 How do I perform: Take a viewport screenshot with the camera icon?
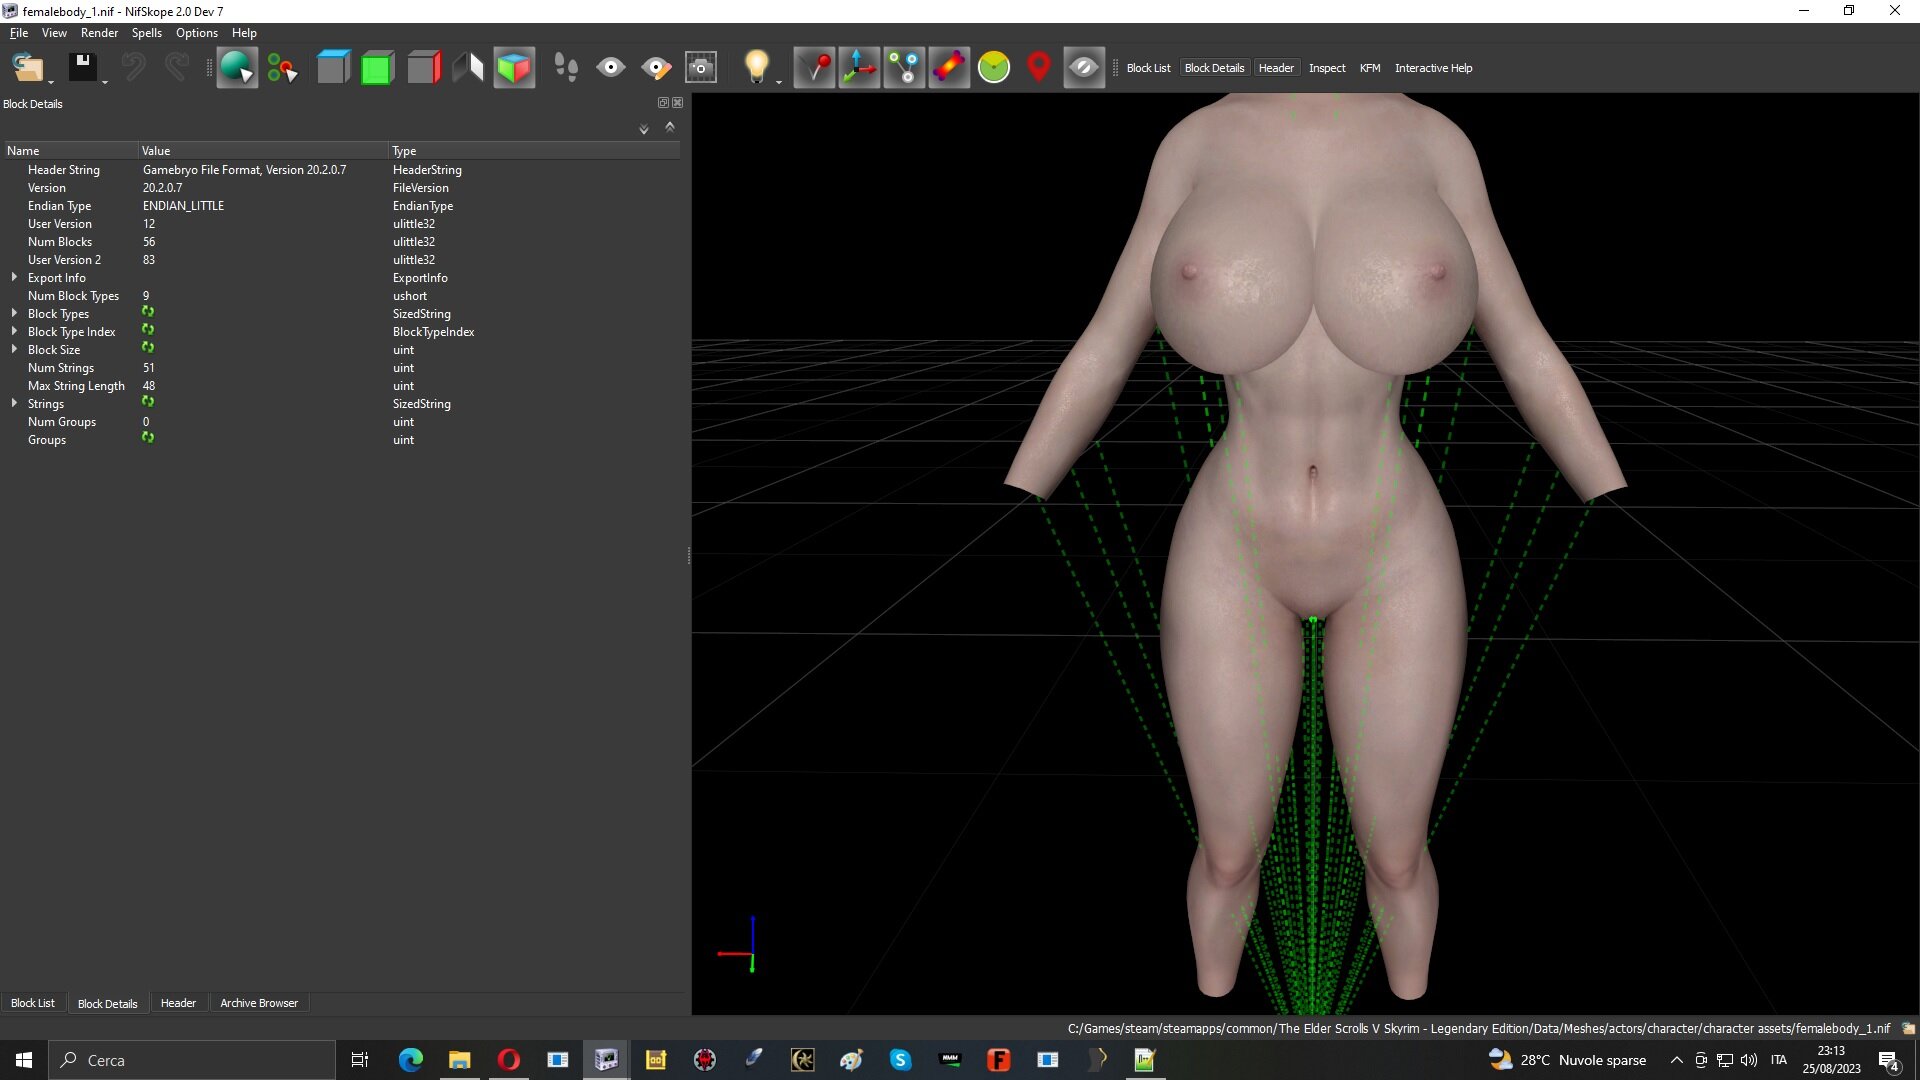[x=701, y=68]
